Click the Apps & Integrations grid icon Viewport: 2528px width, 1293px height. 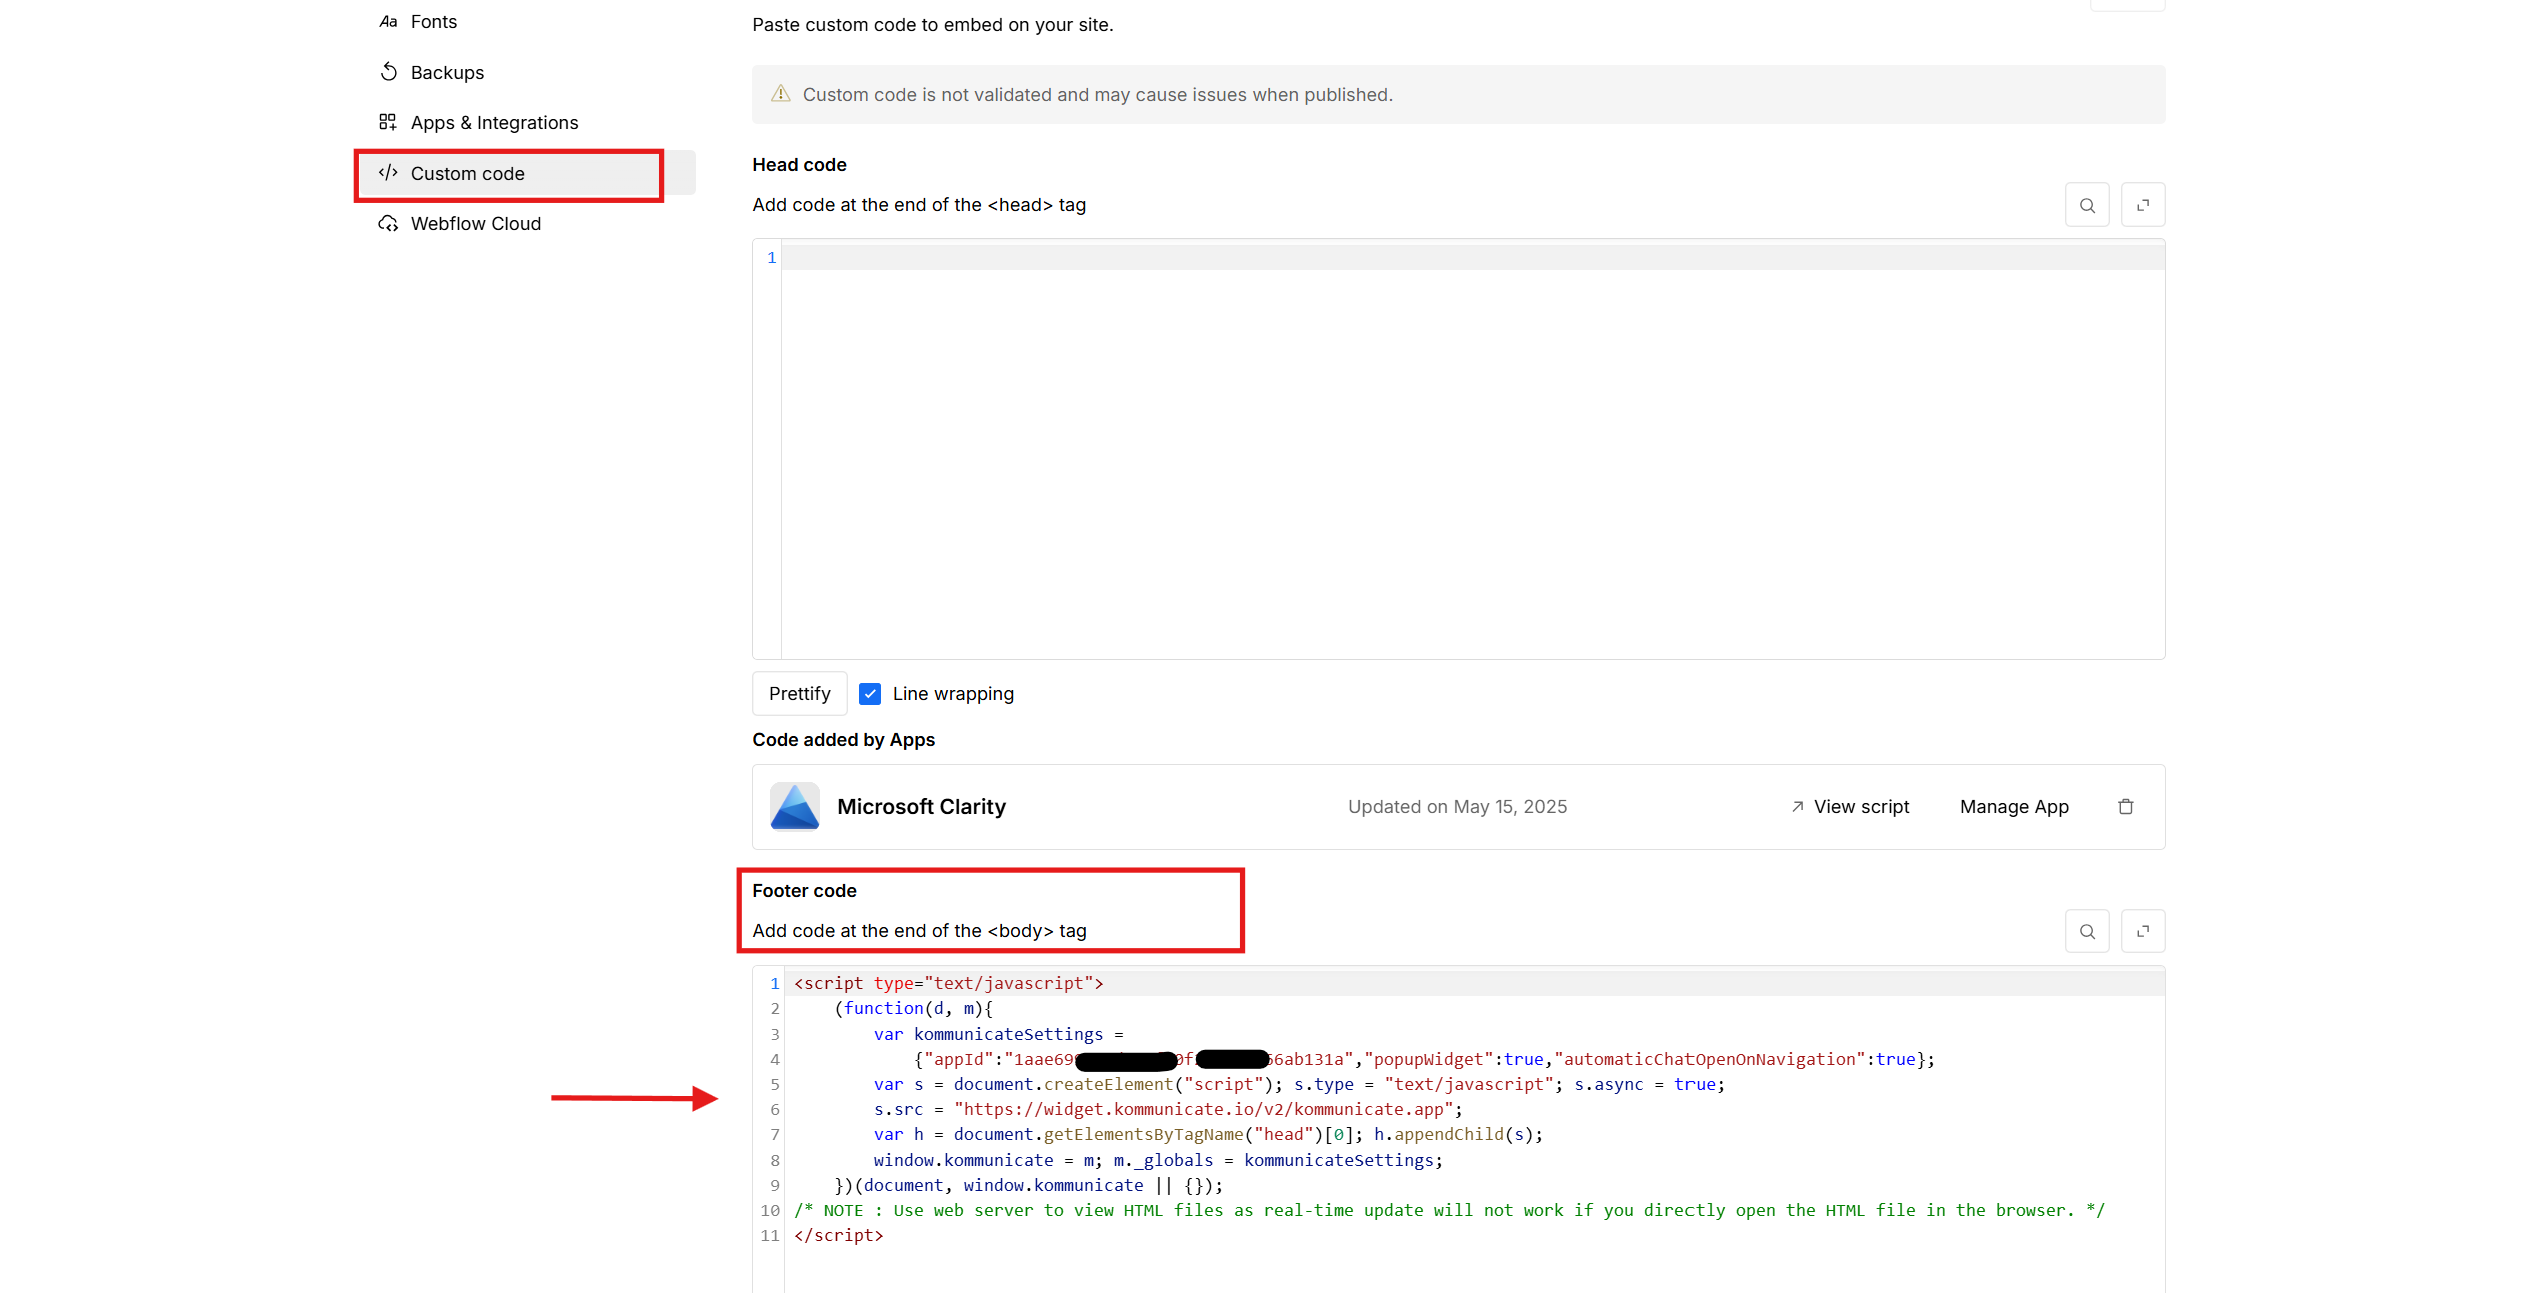pyautogui.click(x=388, y=122)
